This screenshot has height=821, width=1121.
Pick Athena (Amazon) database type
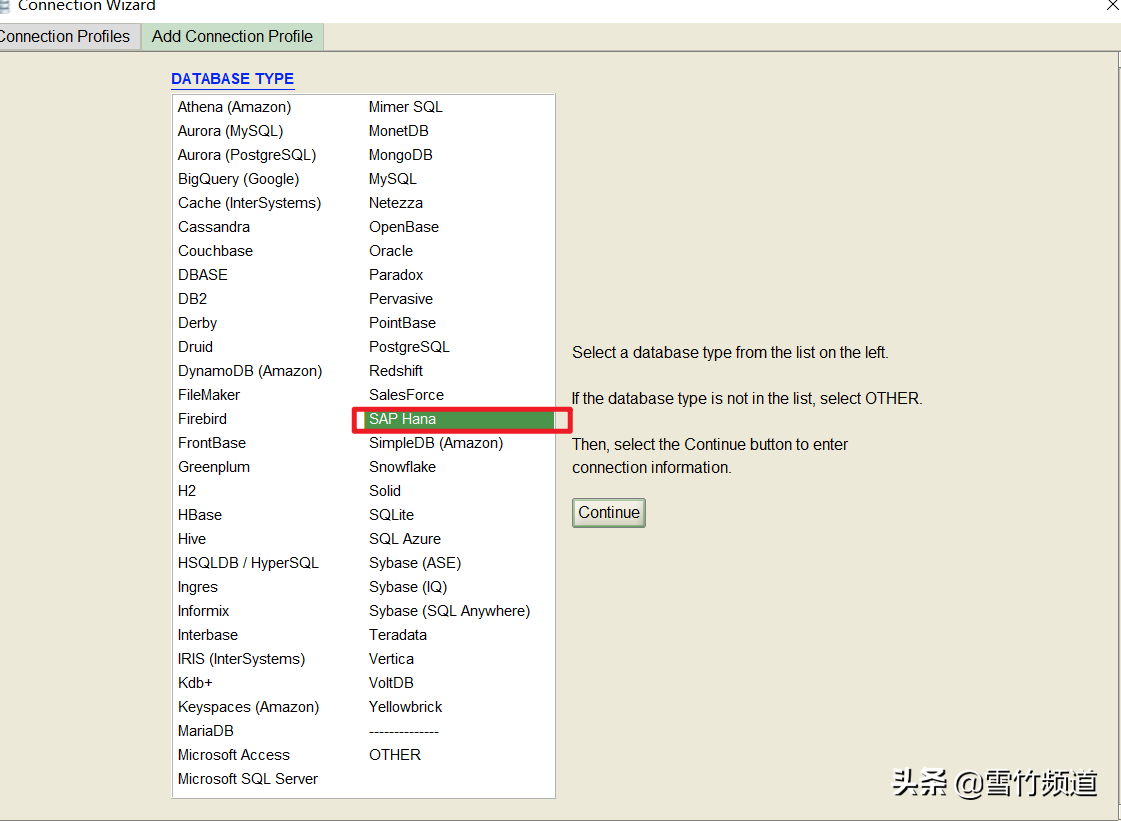(x=234, y=107)
